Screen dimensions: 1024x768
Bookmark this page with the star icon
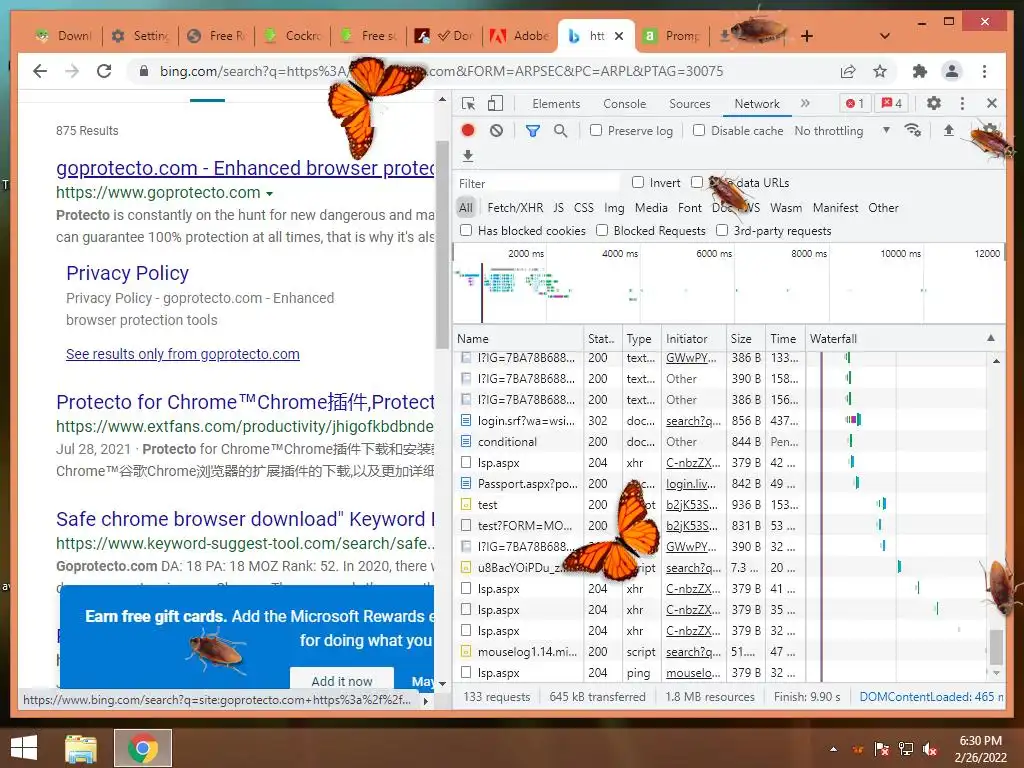(x=880, y=71)
